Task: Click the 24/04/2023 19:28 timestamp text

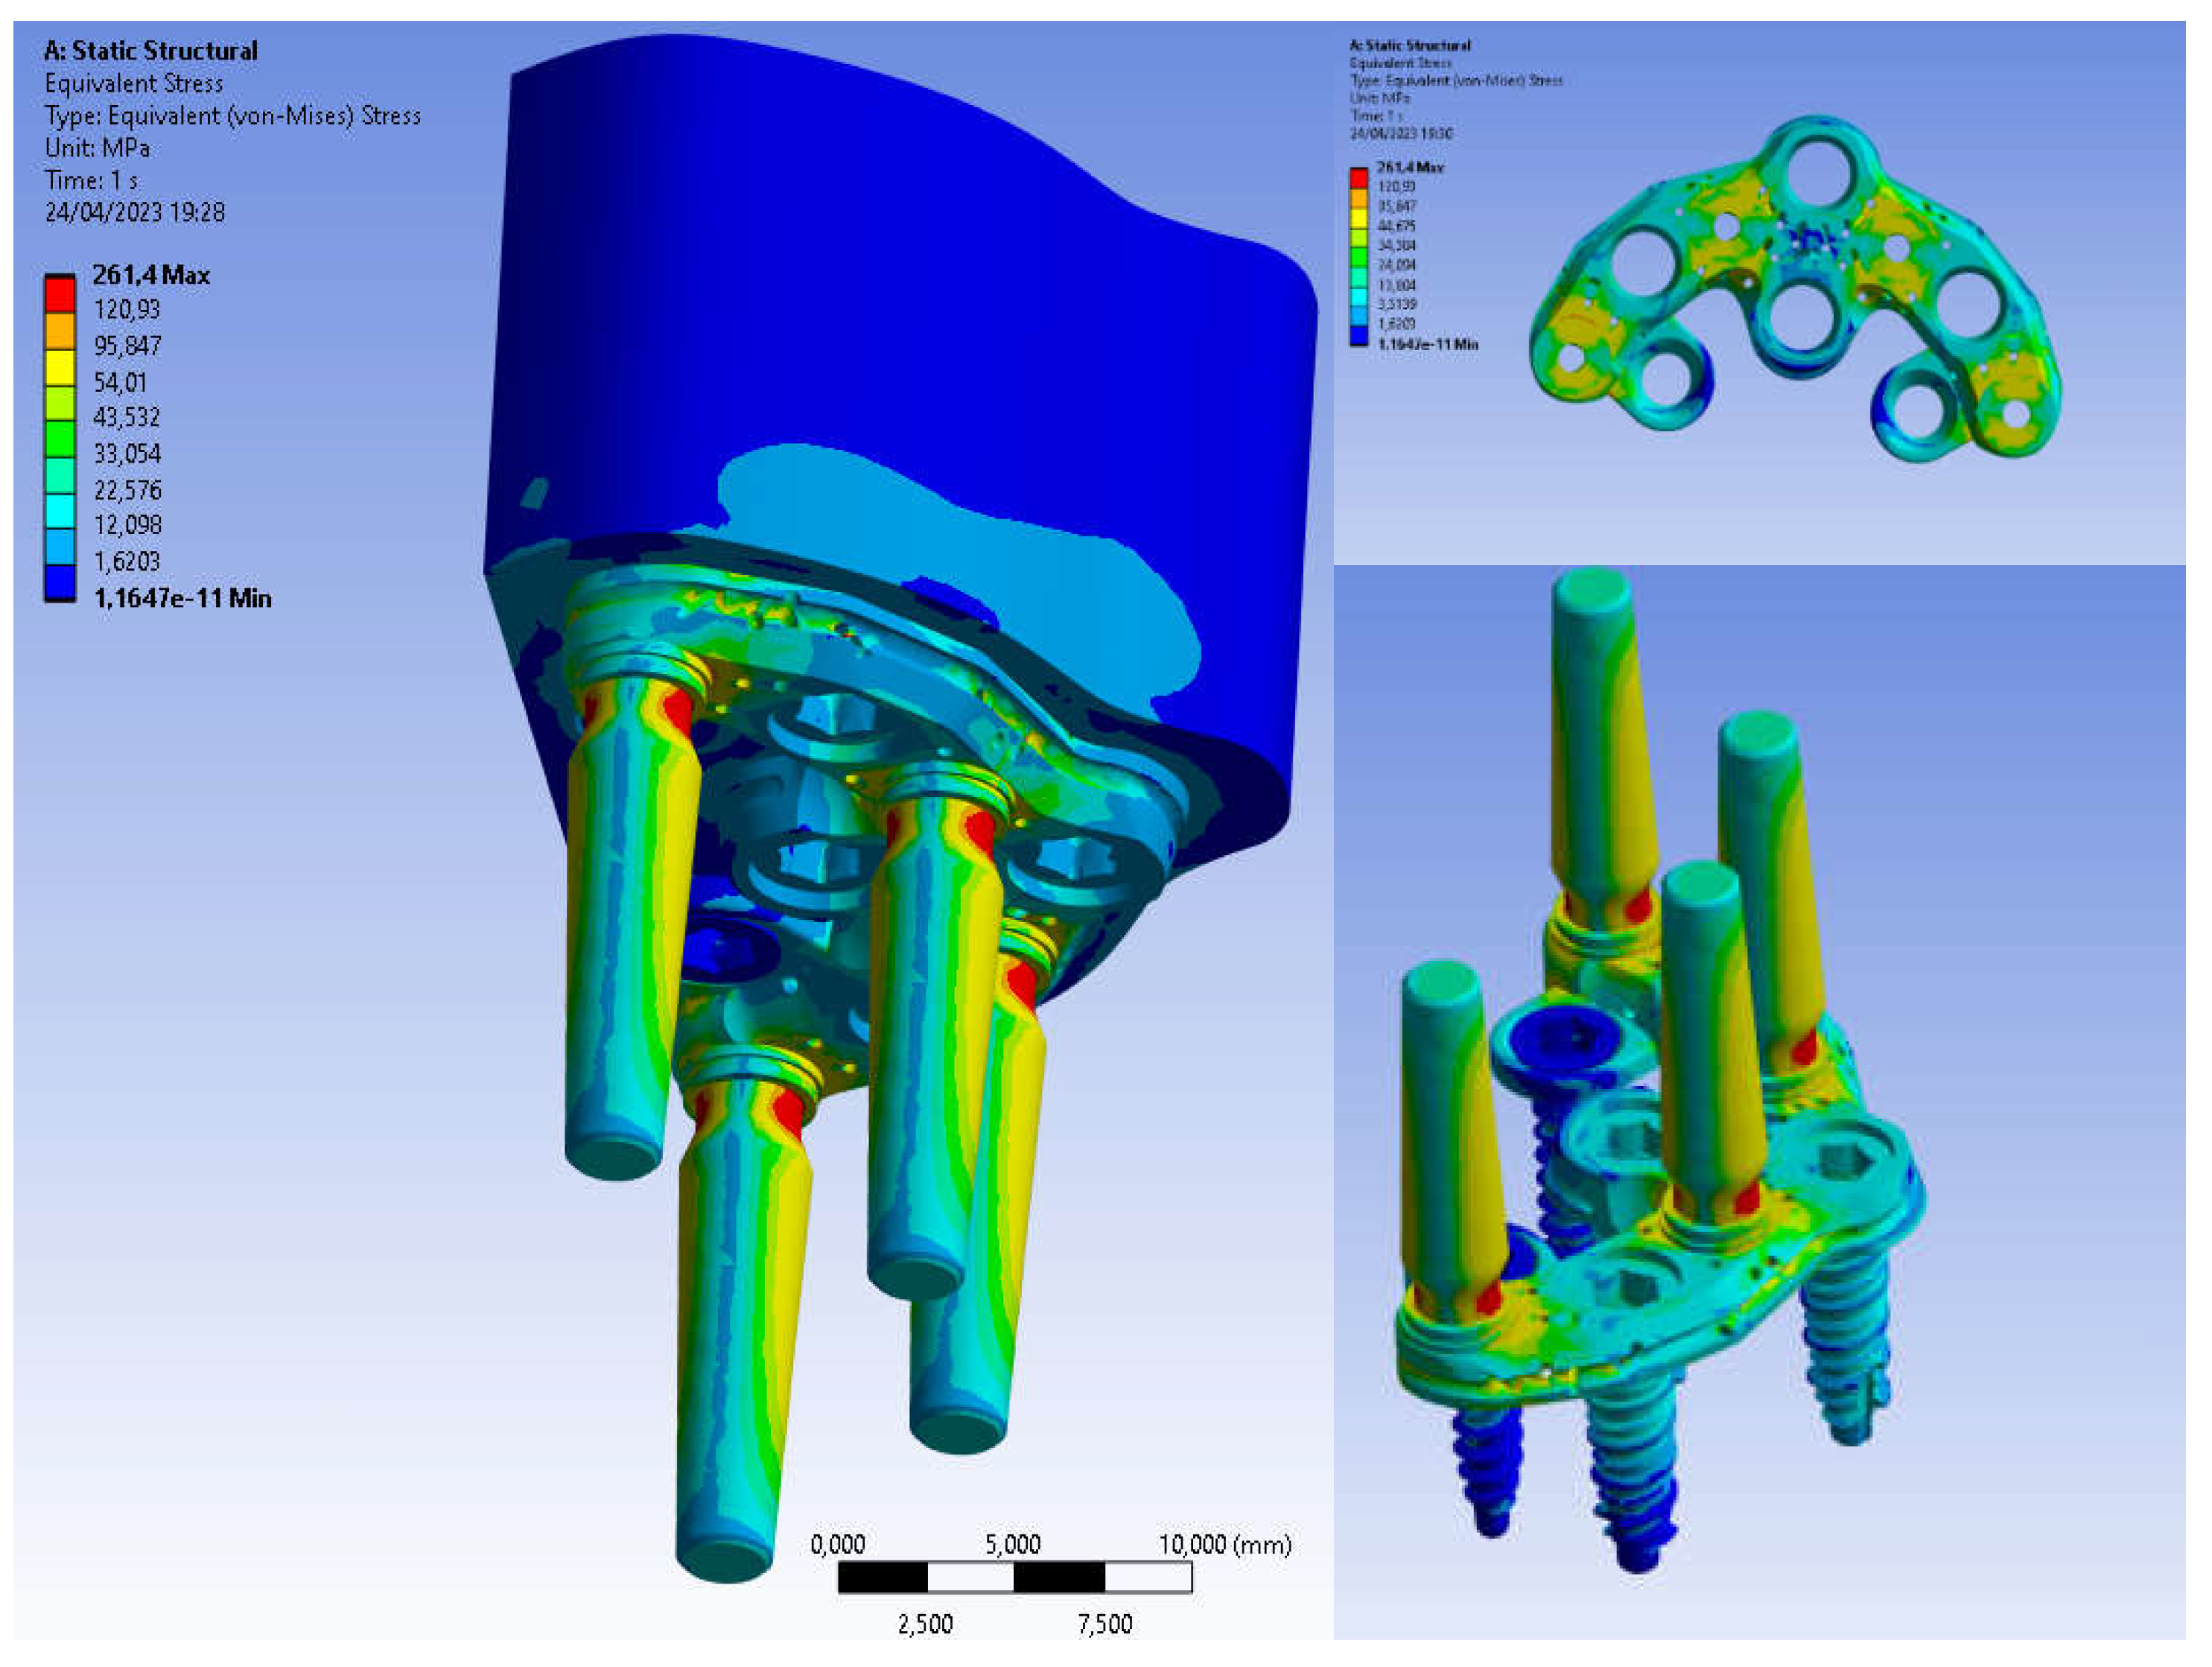Action: pos(135,212)
